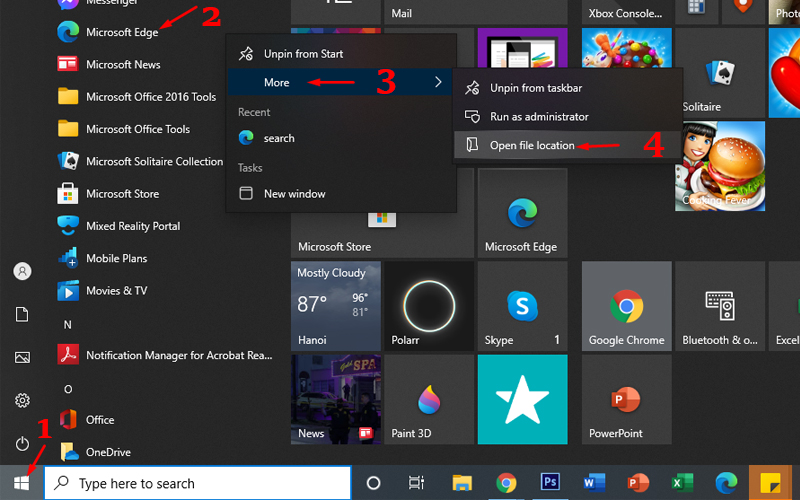
Task: Open Word from the taskbar
Action: click(594, 483)
